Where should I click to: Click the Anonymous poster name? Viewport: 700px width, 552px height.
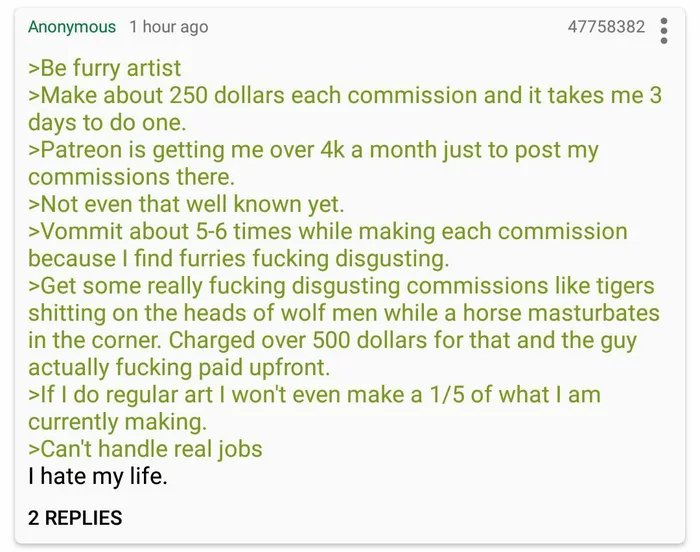pyautogui.click(x=72, y=27)
